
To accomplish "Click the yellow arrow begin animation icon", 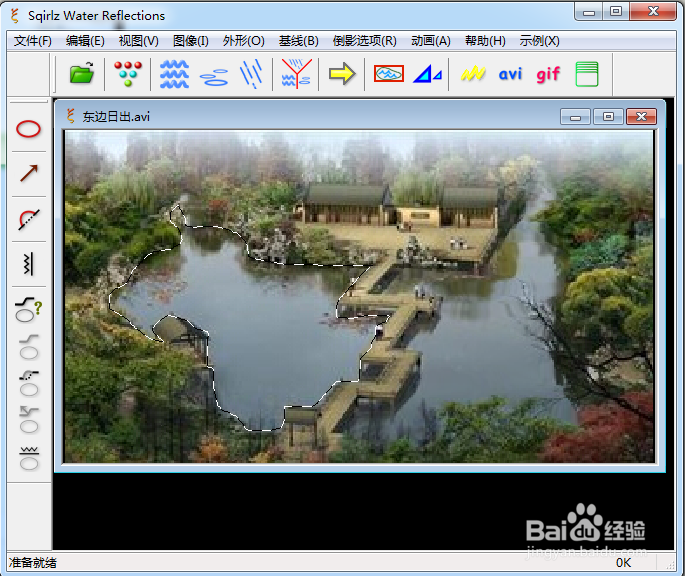I will tap(342, 73).
